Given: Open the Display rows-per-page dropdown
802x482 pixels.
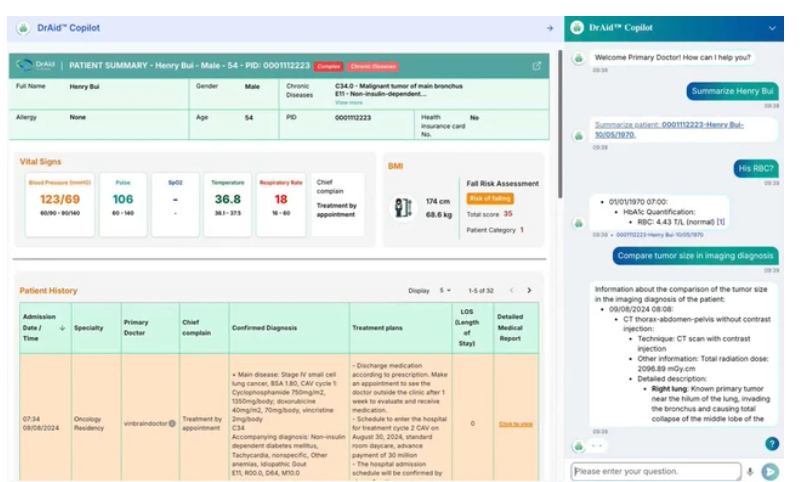Looking at the screenshot, I should [445, 291].
